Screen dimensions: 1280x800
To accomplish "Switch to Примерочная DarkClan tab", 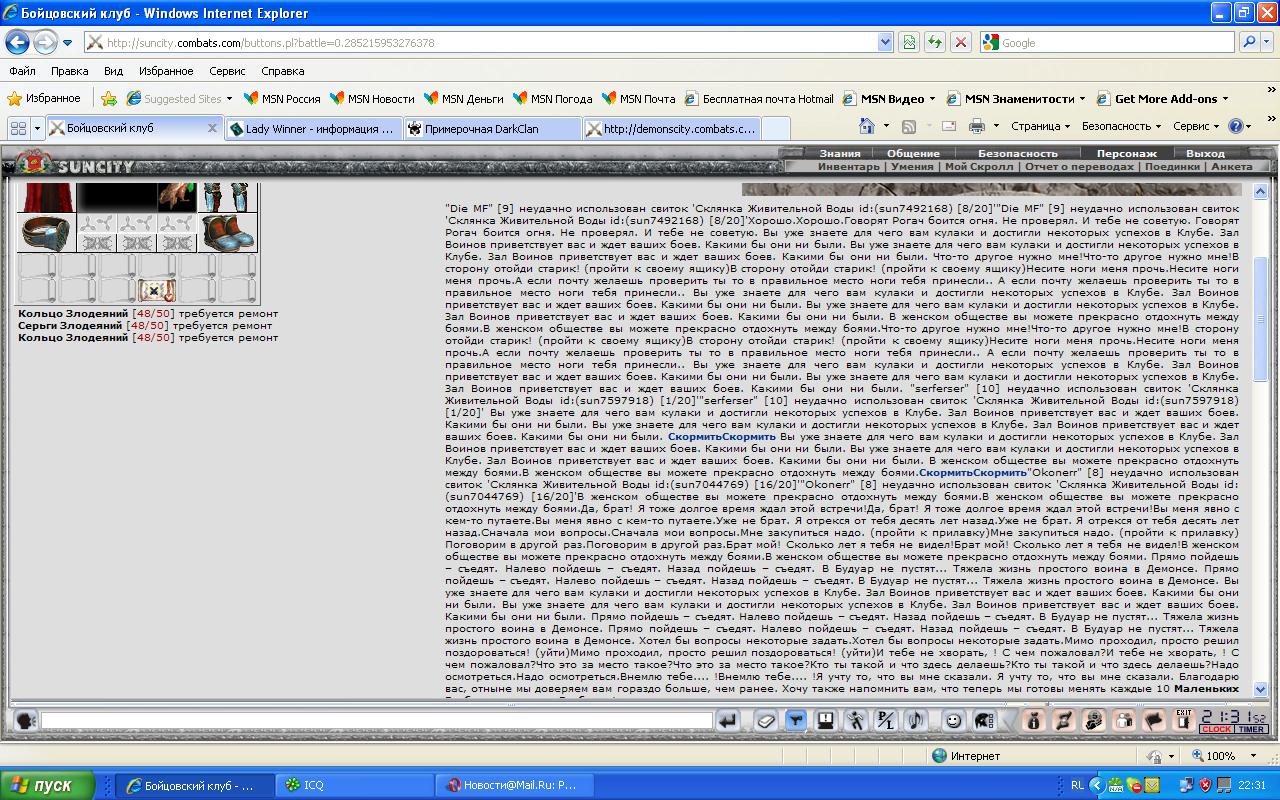I will [493, 129].
